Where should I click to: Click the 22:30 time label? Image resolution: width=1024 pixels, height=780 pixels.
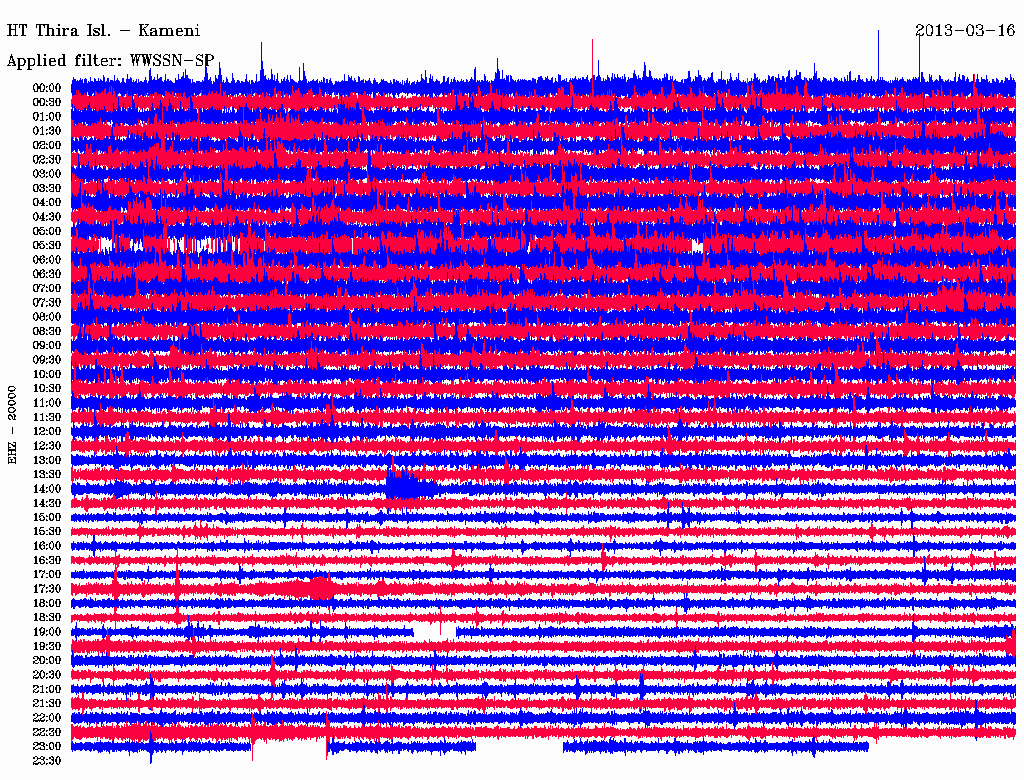point(47,732)
